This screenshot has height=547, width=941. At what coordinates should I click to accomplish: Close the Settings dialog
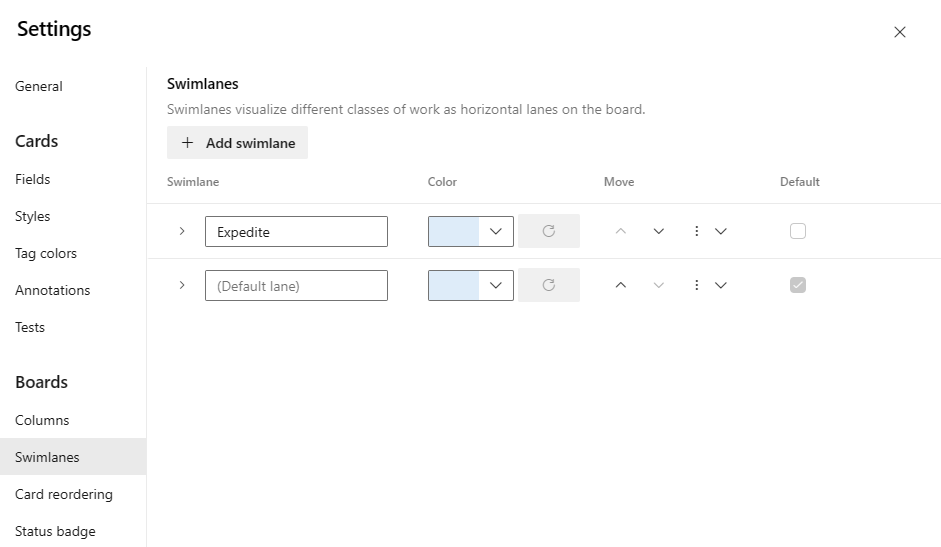click(899, 32)
